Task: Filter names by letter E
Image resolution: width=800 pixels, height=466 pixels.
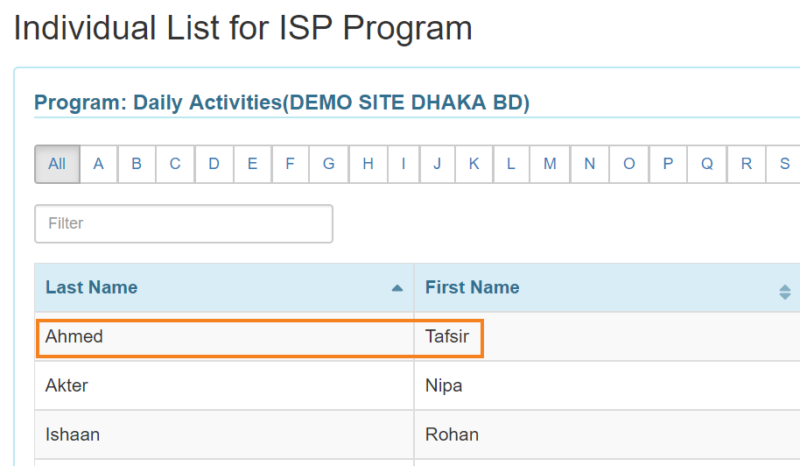Action: coord(253,164)
